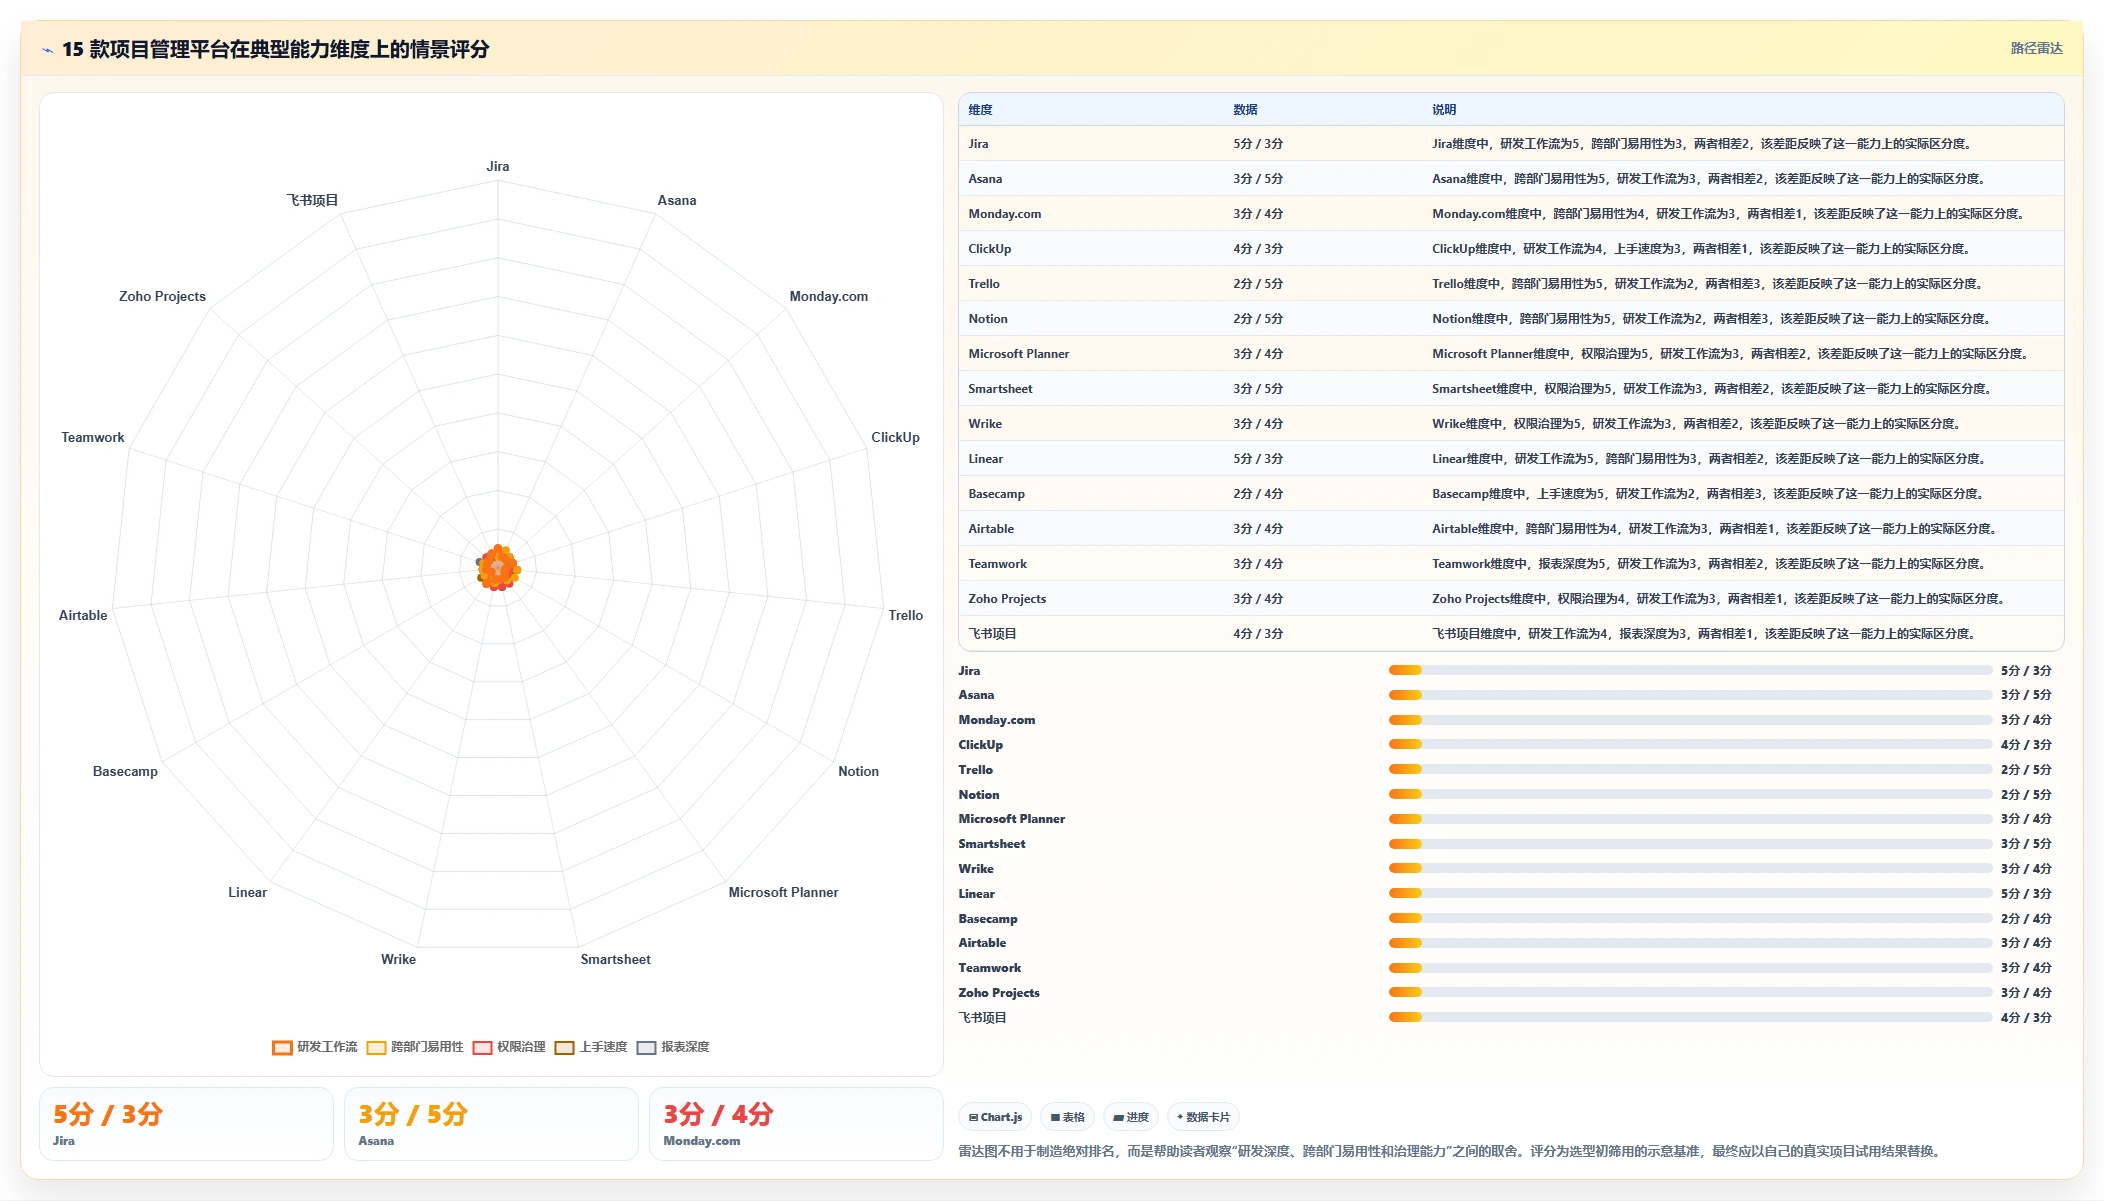Toggle the 研发工作流 legend dataset
The image size is (2104, 1201).
[314, 1047]
